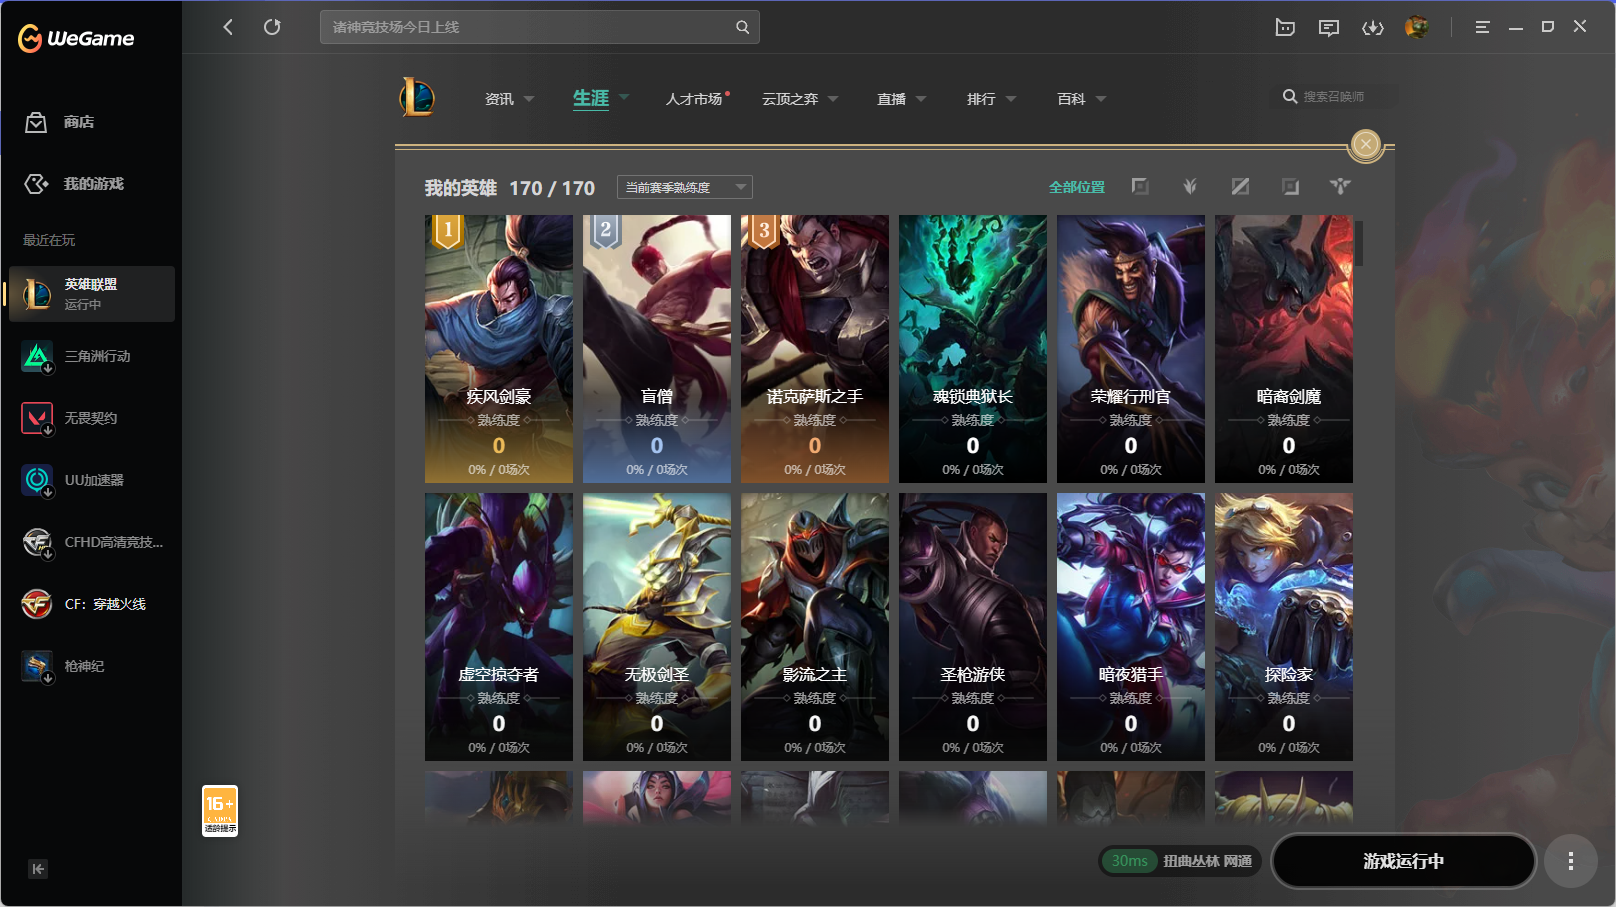This screenshot has width=1616, height=907.
Task: Click the refresh page icon
Action: pyautogui.click(x=272, y=27)
